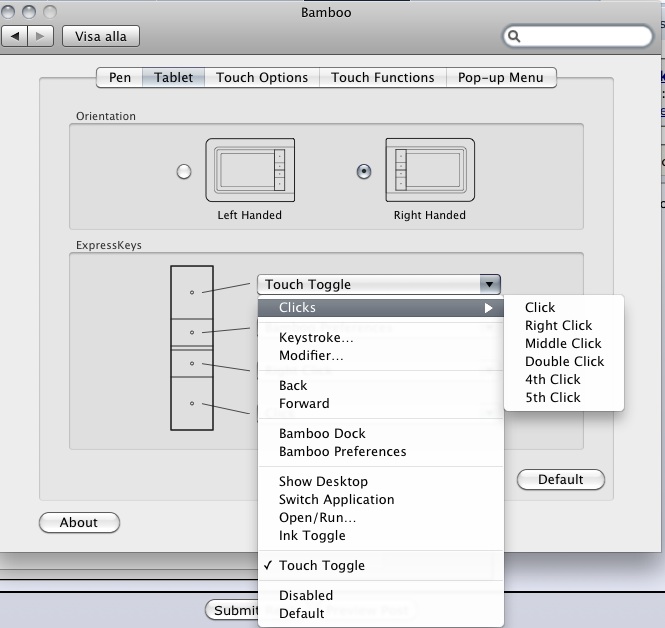Screen dimensions: 665x628
Task: Choose Open/Run... from the menu
Action: tap(380, 517)
